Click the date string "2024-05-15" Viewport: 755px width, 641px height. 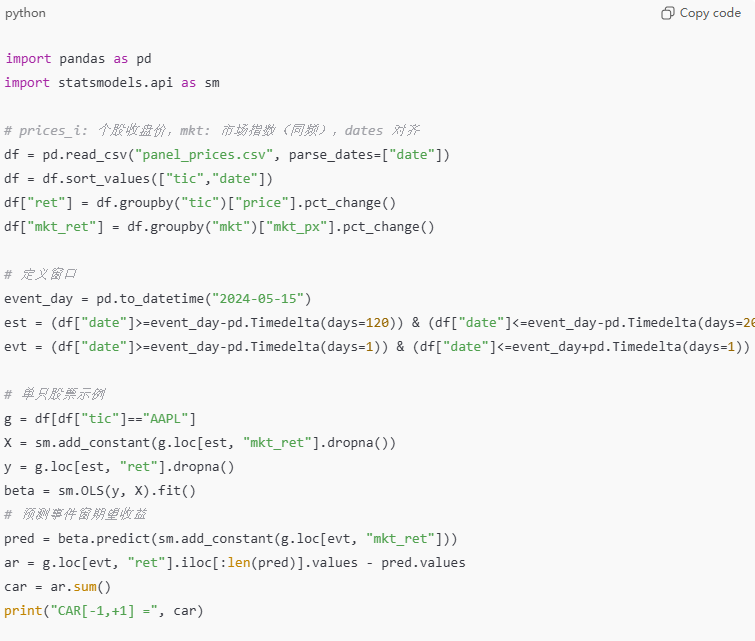[x=258, y=299]
